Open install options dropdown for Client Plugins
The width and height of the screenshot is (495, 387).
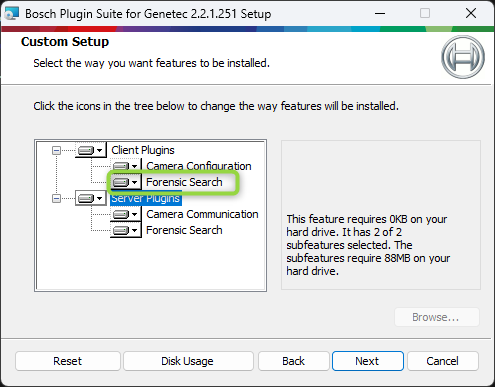[91, 150]
